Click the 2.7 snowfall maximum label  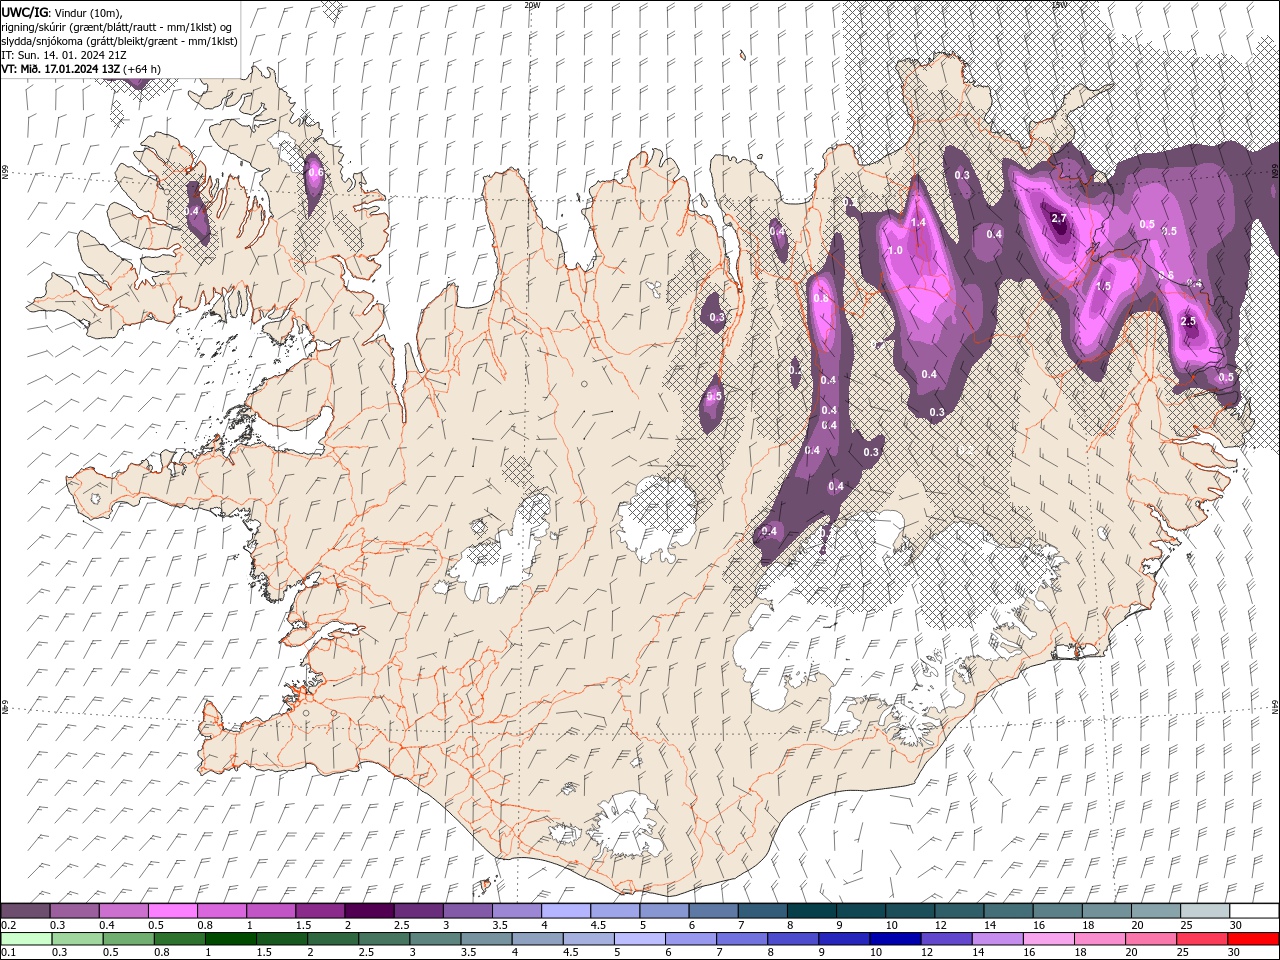pos(1060,218)
